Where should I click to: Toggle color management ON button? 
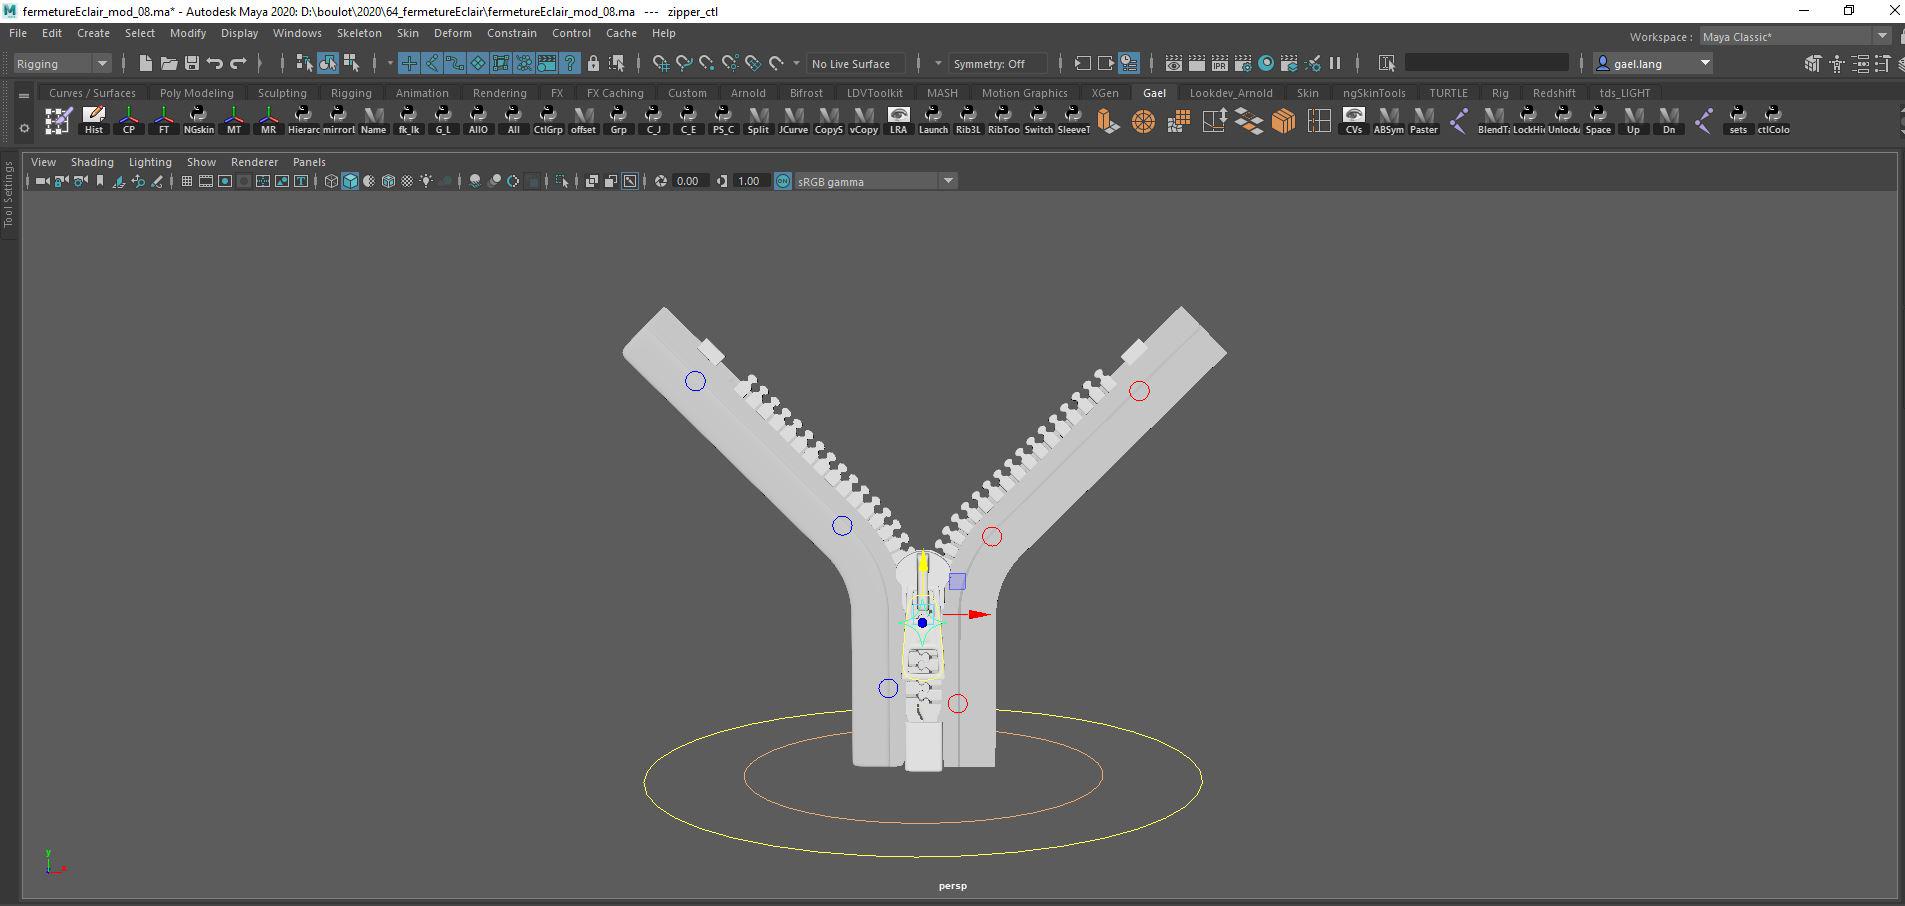(x=783, y=181)
